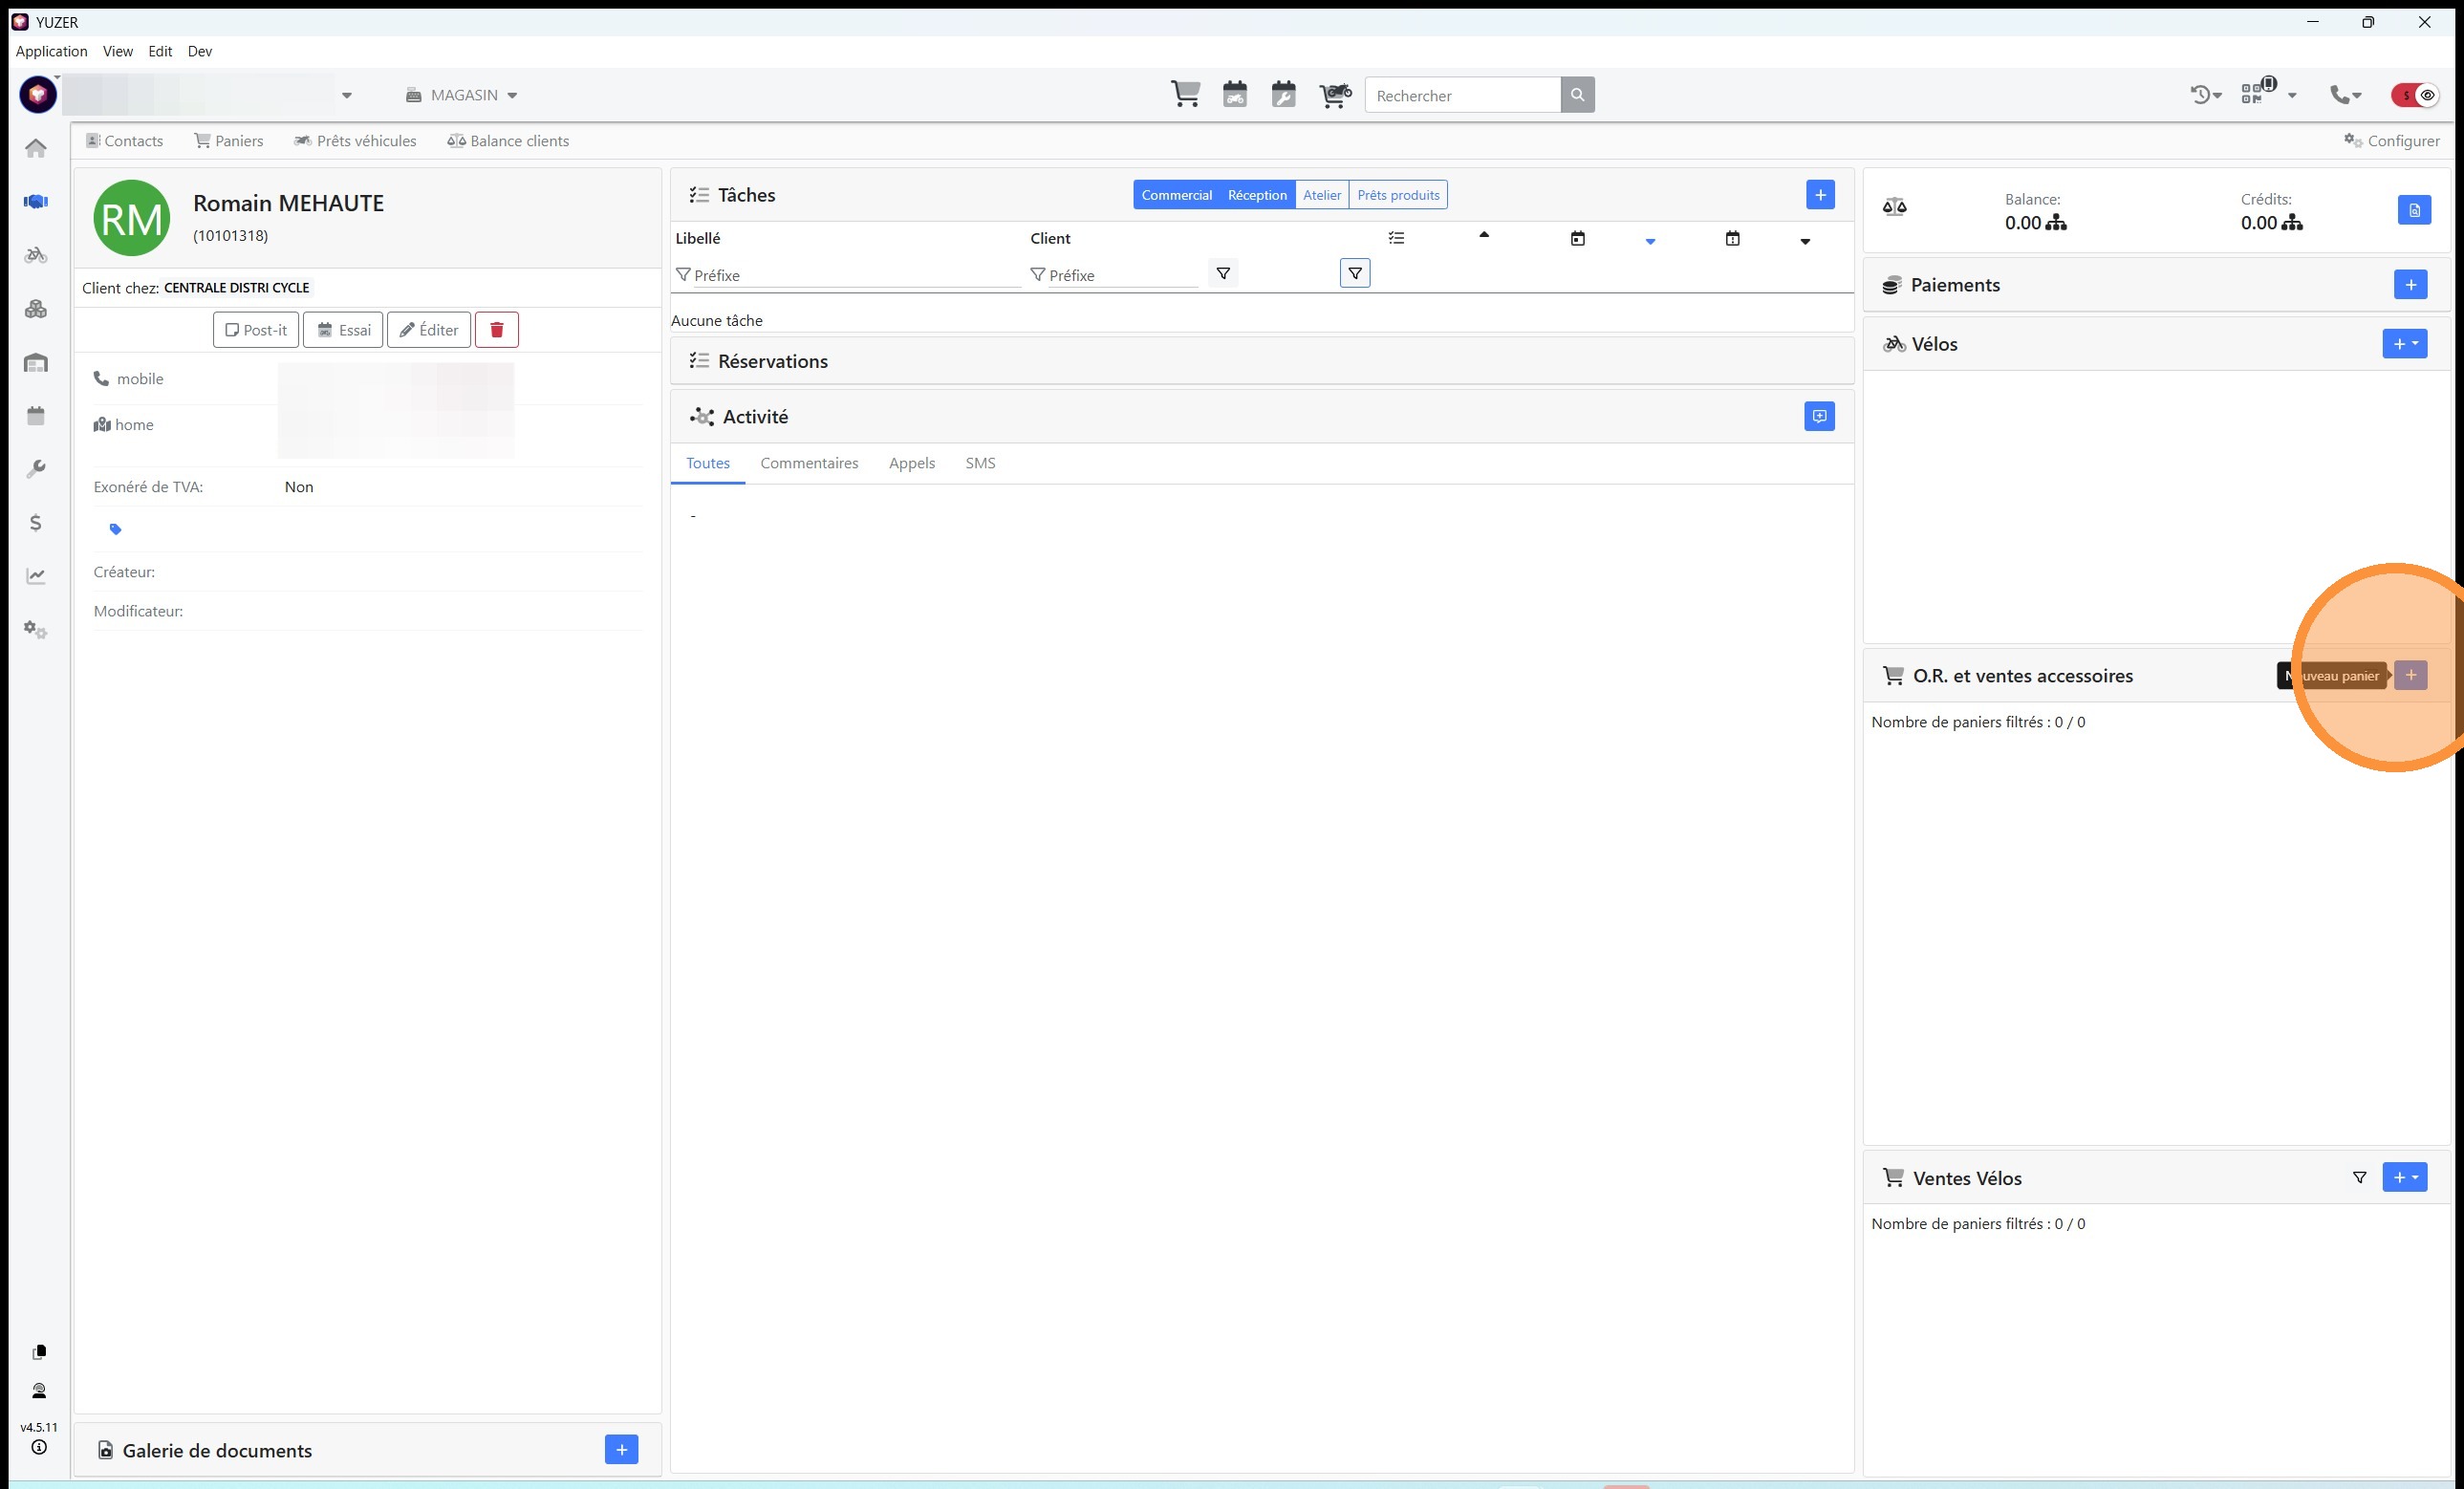Expand the MAGASIN dropdown
The image size is (2464, 1489).
coord(462,95)
